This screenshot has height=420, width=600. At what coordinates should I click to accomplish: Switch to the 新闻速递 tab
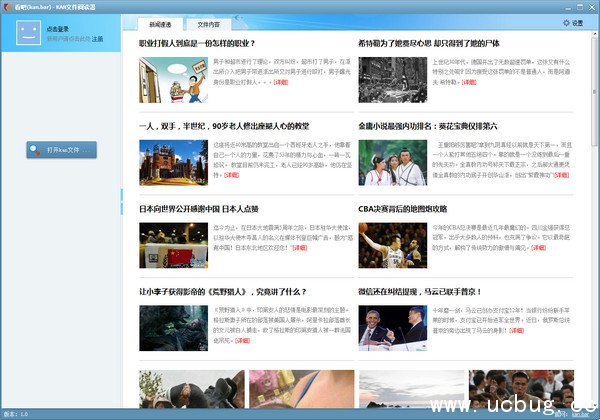(x=160, y=22)
